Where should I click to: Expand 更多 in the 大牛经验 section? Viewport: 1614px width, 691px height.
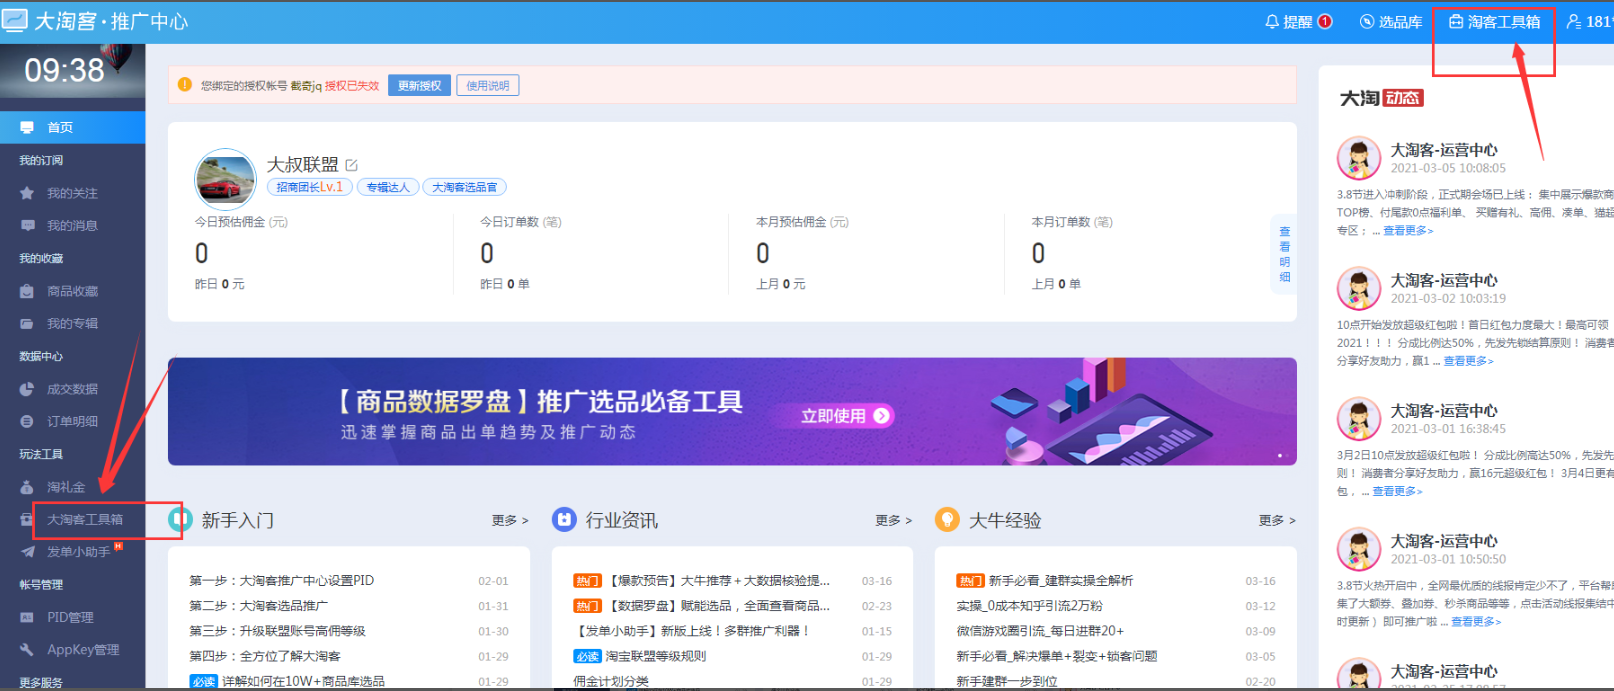pyautogui.click(x=1276, y=521)
